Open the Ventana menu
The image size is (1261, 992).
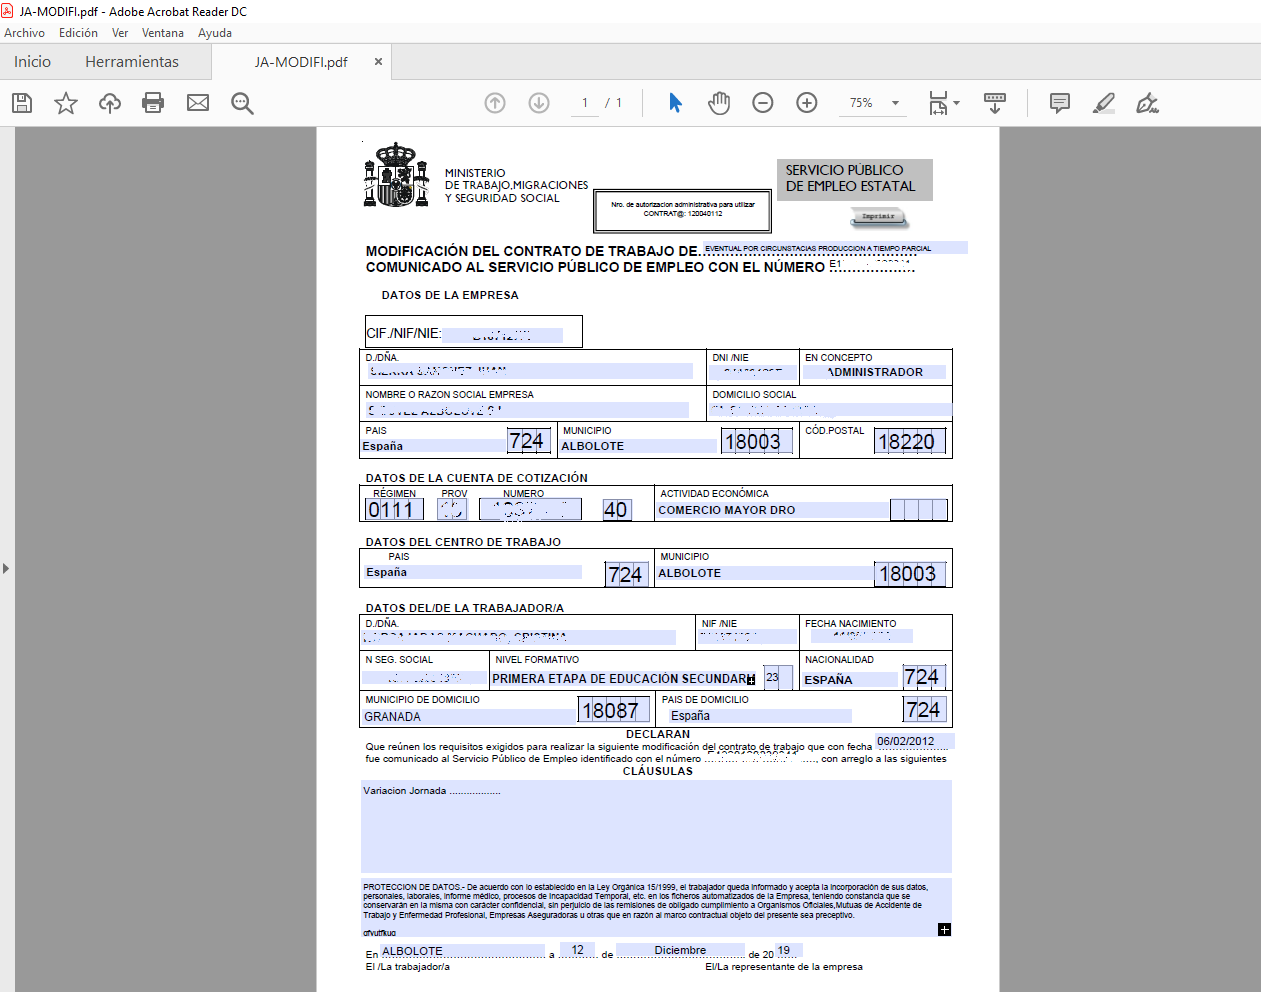(163, 33)
